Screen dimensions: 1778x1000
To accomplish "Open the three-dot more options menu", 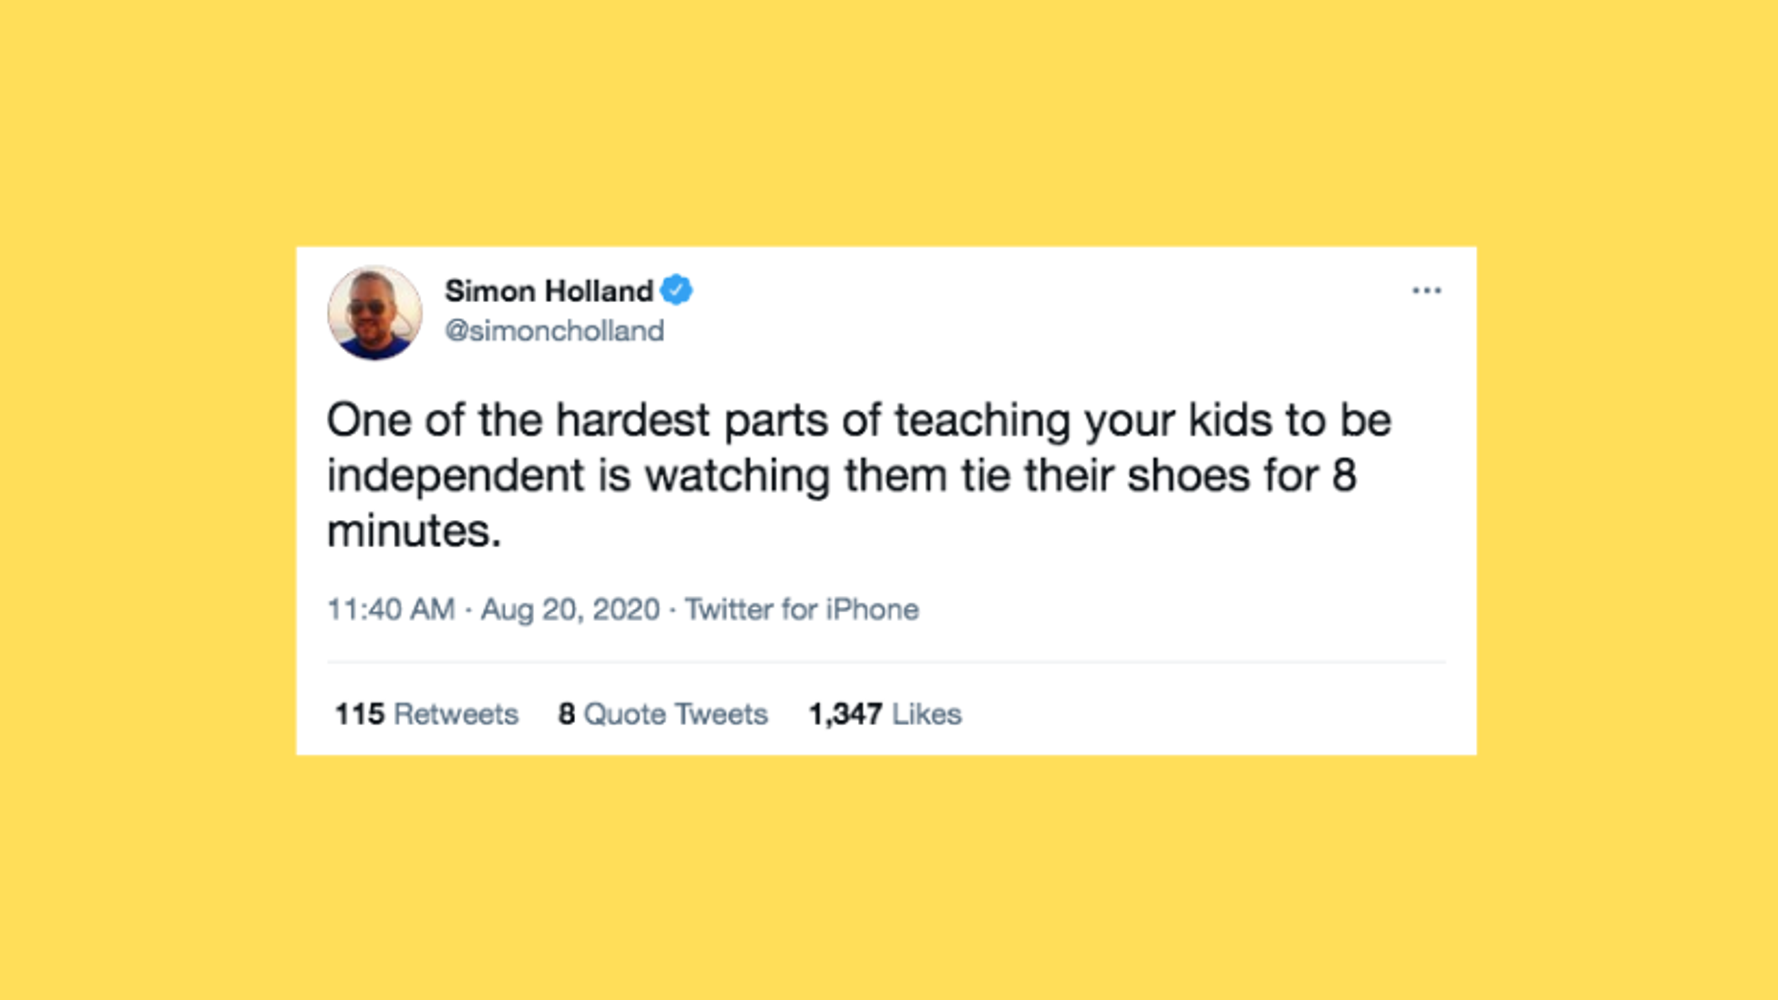I will [x=1426, y=291].
